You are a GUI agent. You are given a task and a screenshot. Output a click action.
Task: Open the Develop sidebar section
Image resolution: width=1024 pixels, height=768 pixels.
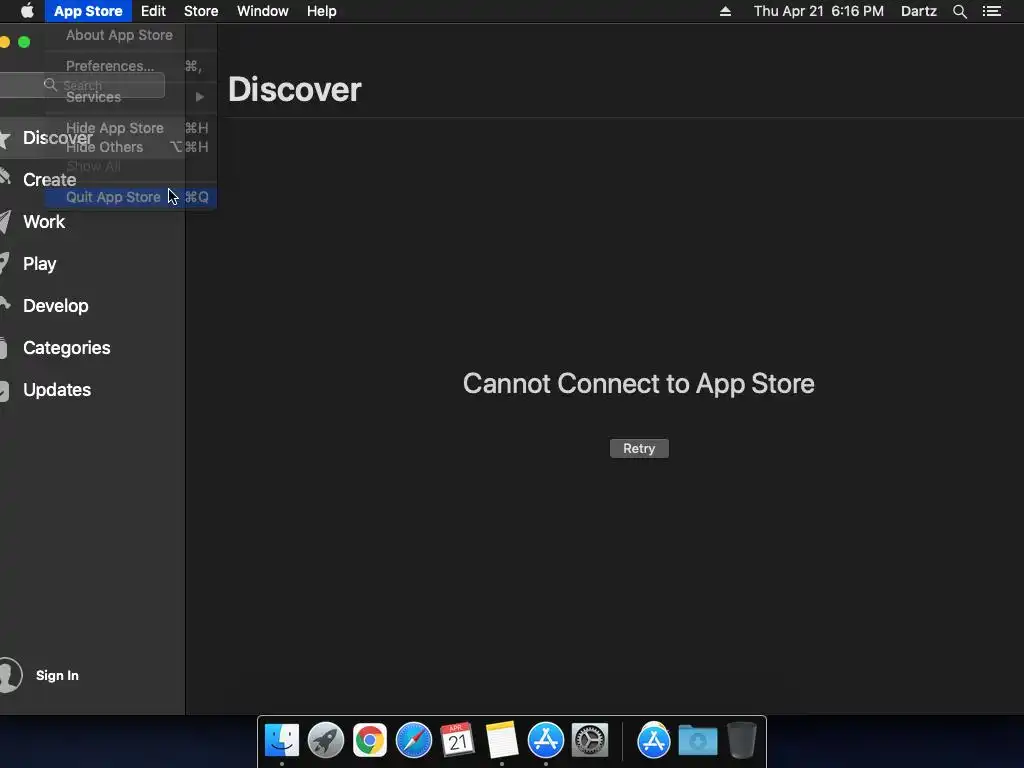pyautogui.click(x=56, y=306)
